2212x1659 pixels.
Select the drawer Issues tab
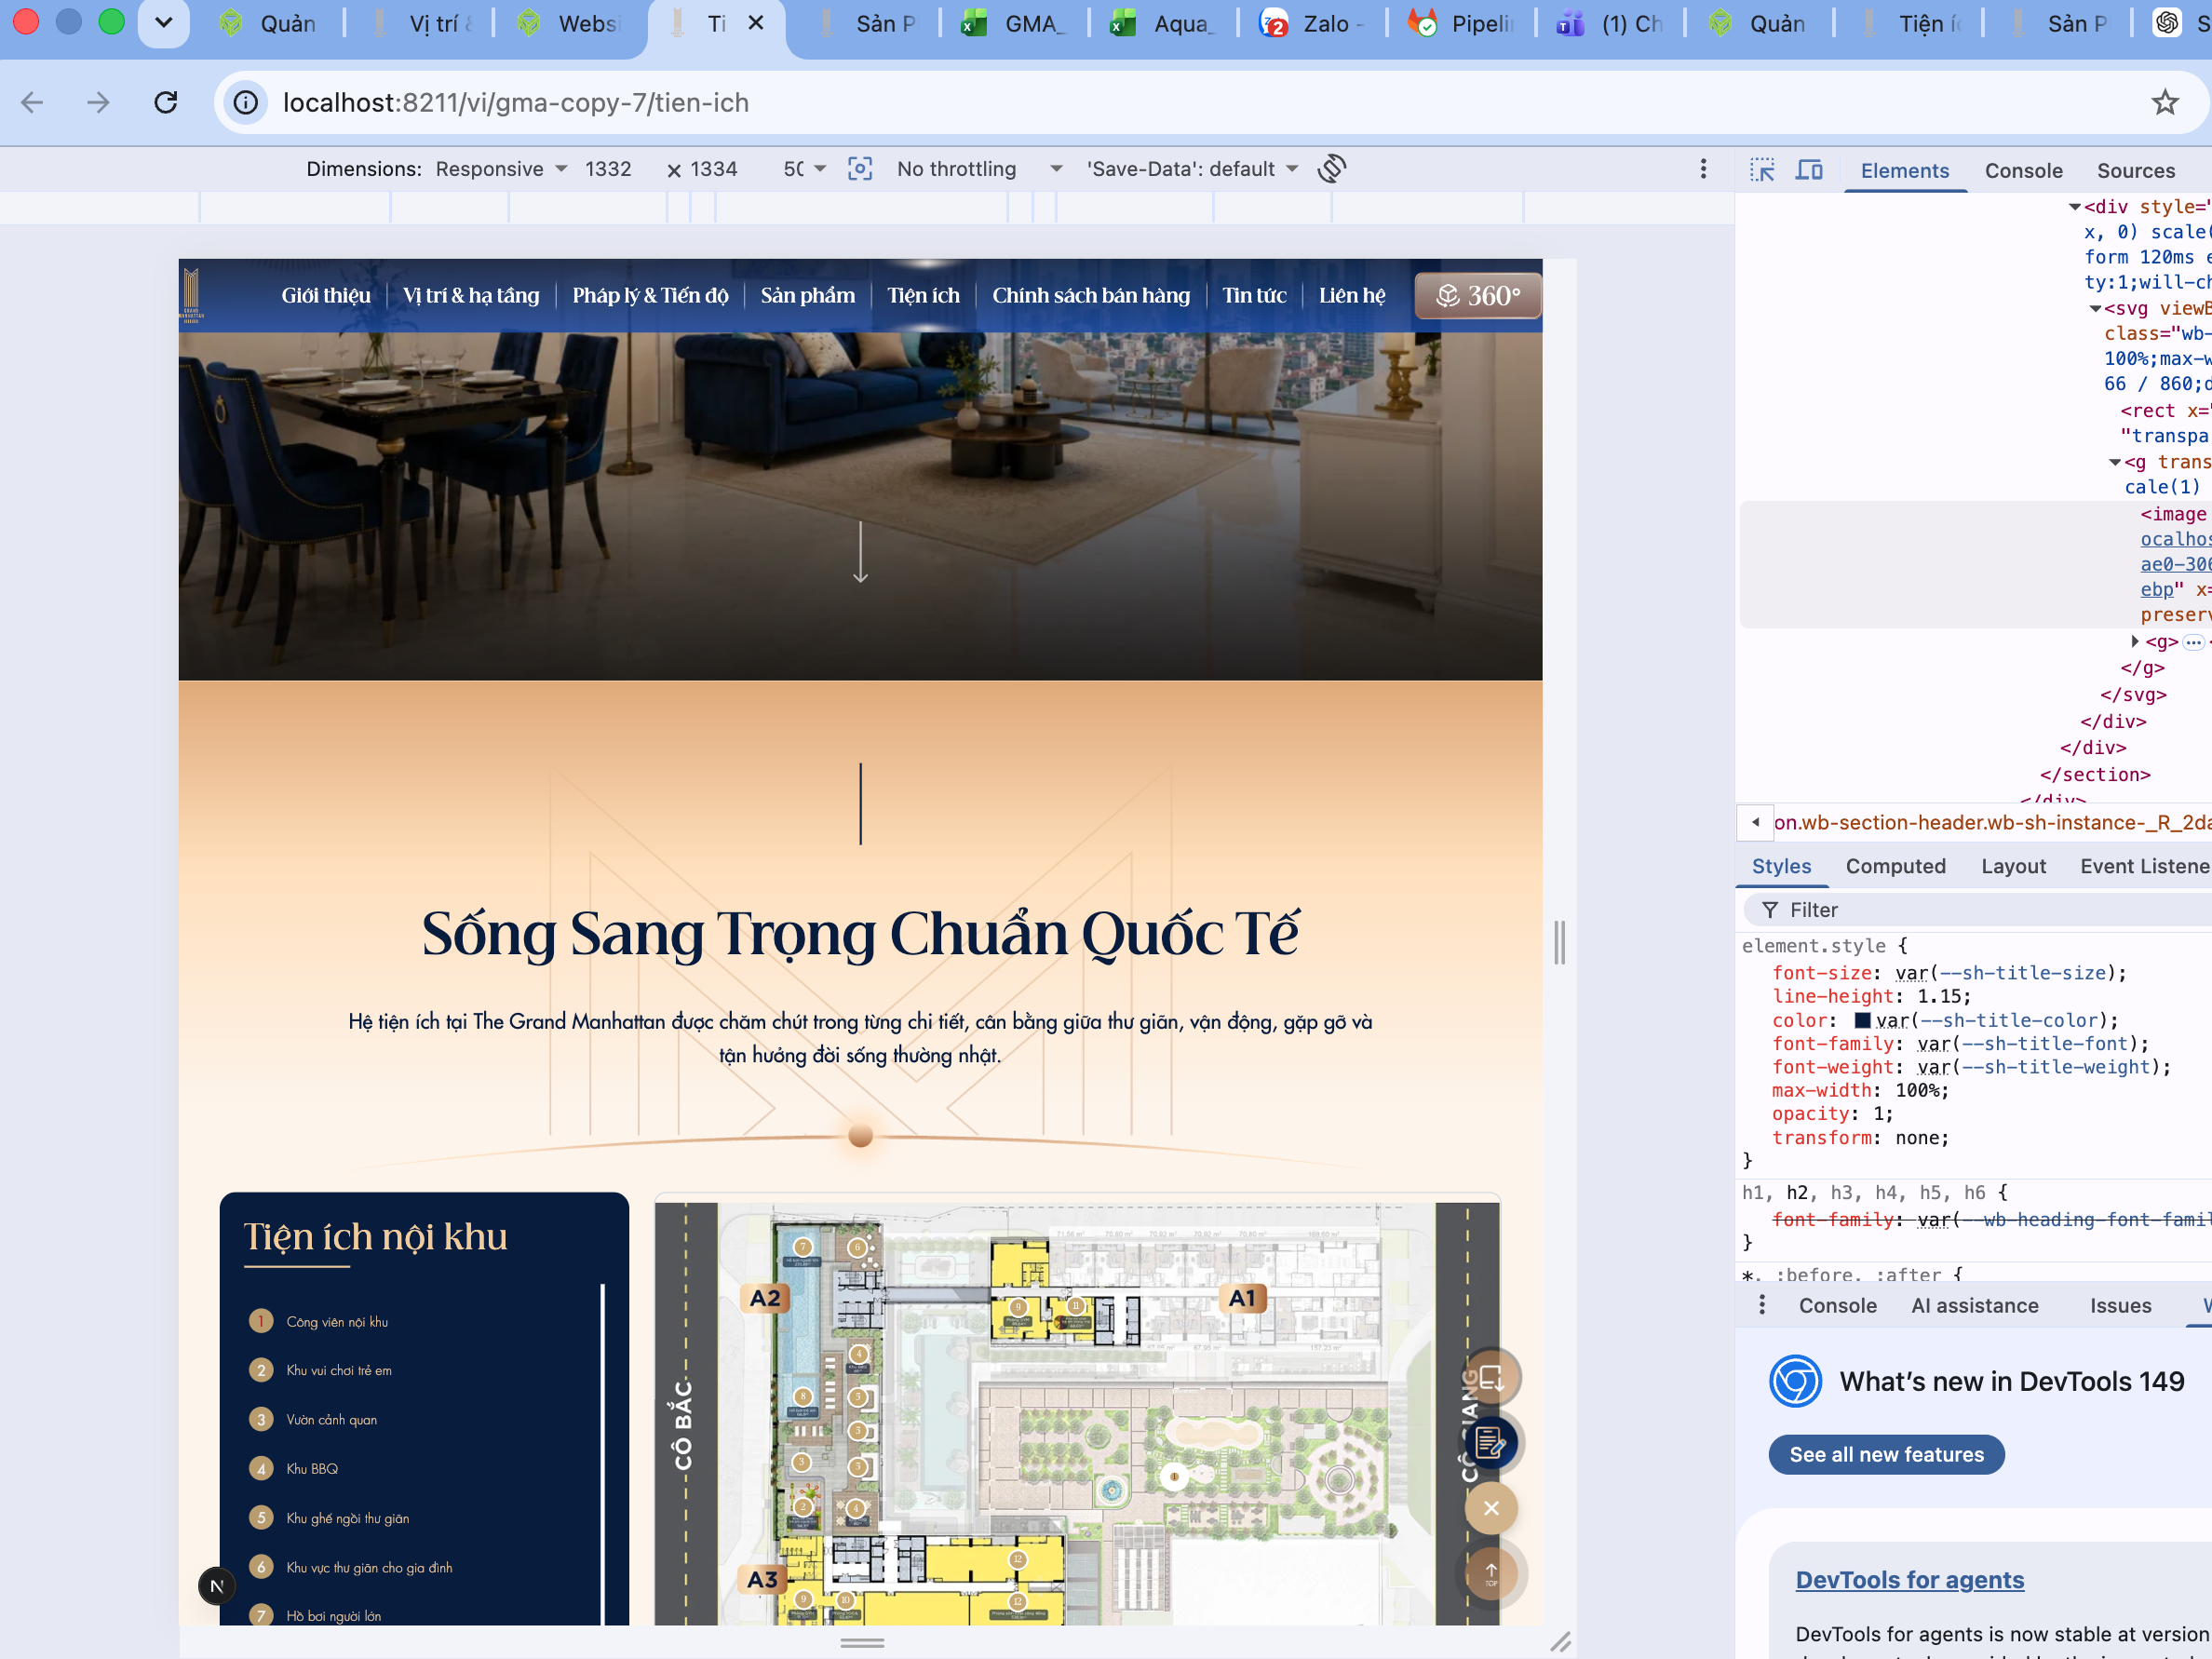coord(2120,1305)
